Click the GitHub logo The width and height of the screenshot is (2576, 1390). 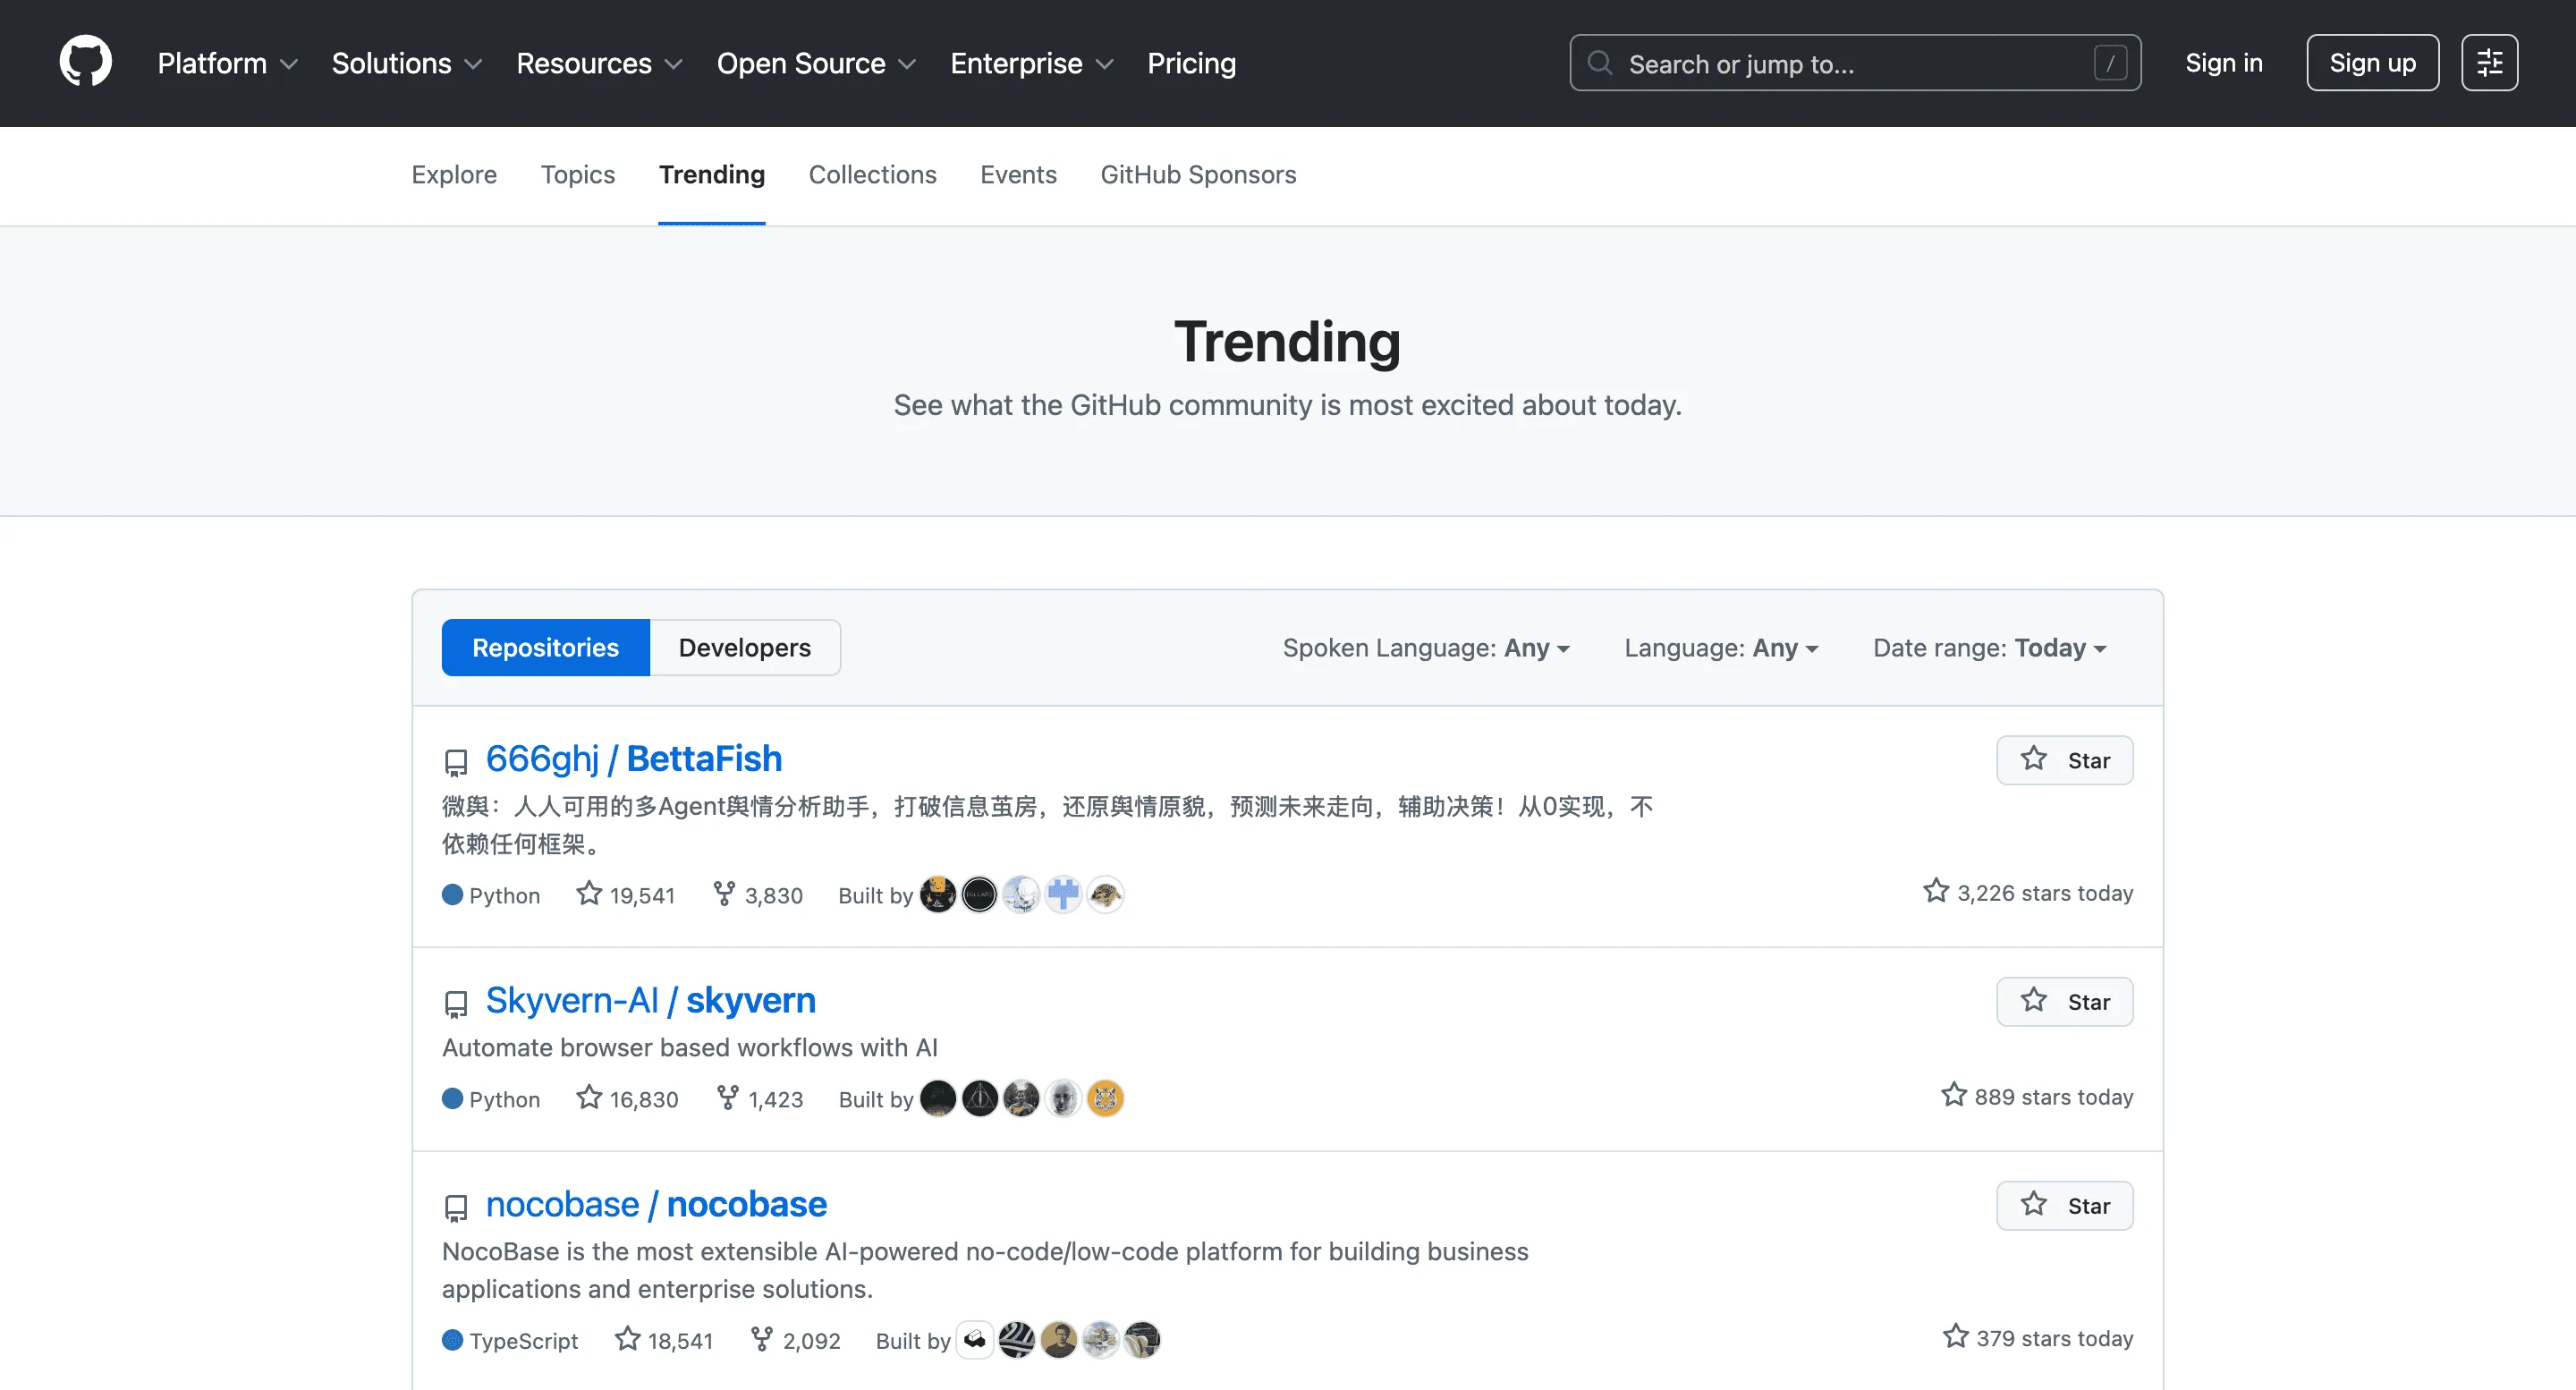pos(85,61)
